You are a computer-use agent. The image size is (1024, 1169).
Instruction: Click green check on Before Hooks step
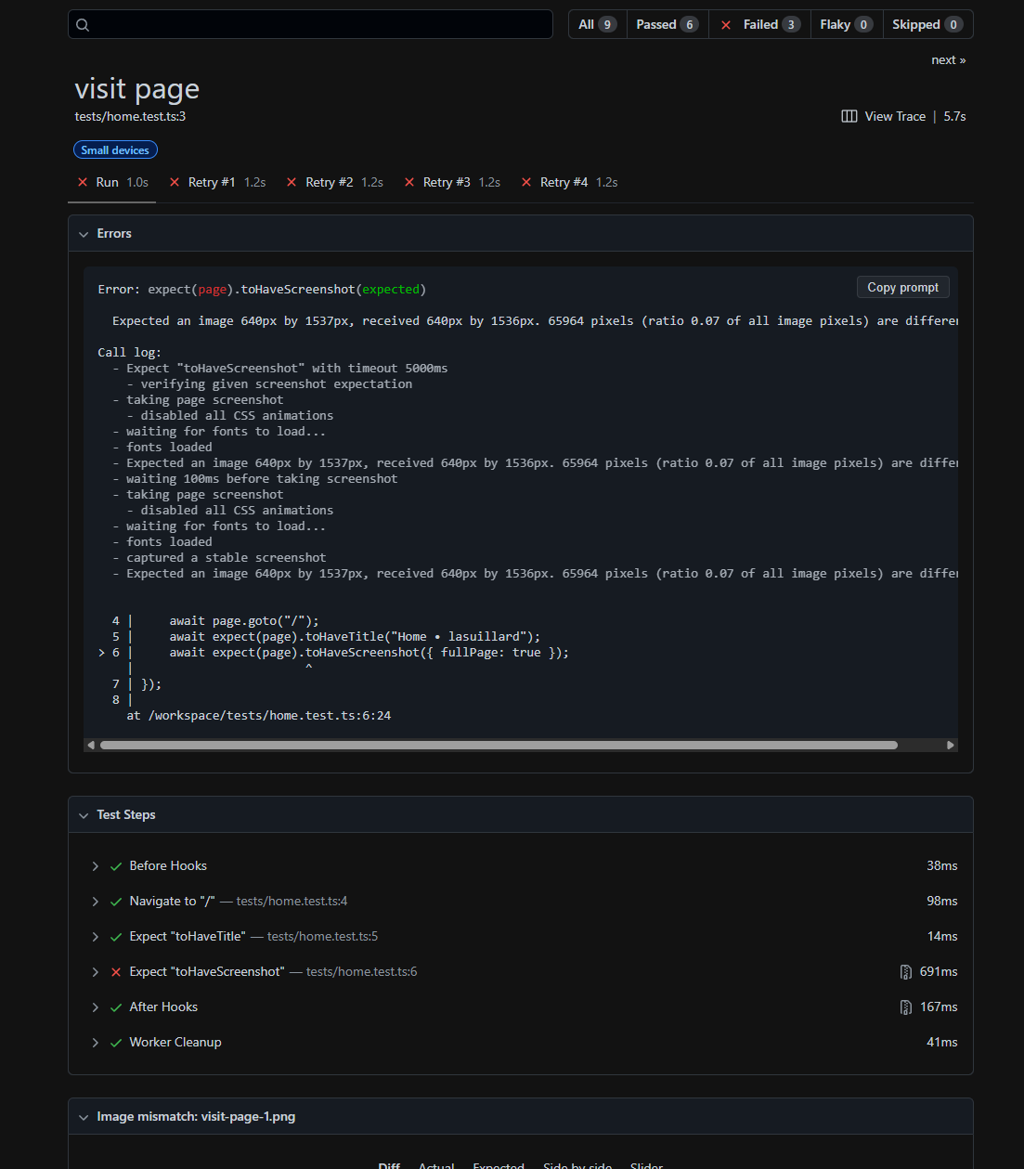[x=116, y=866]
